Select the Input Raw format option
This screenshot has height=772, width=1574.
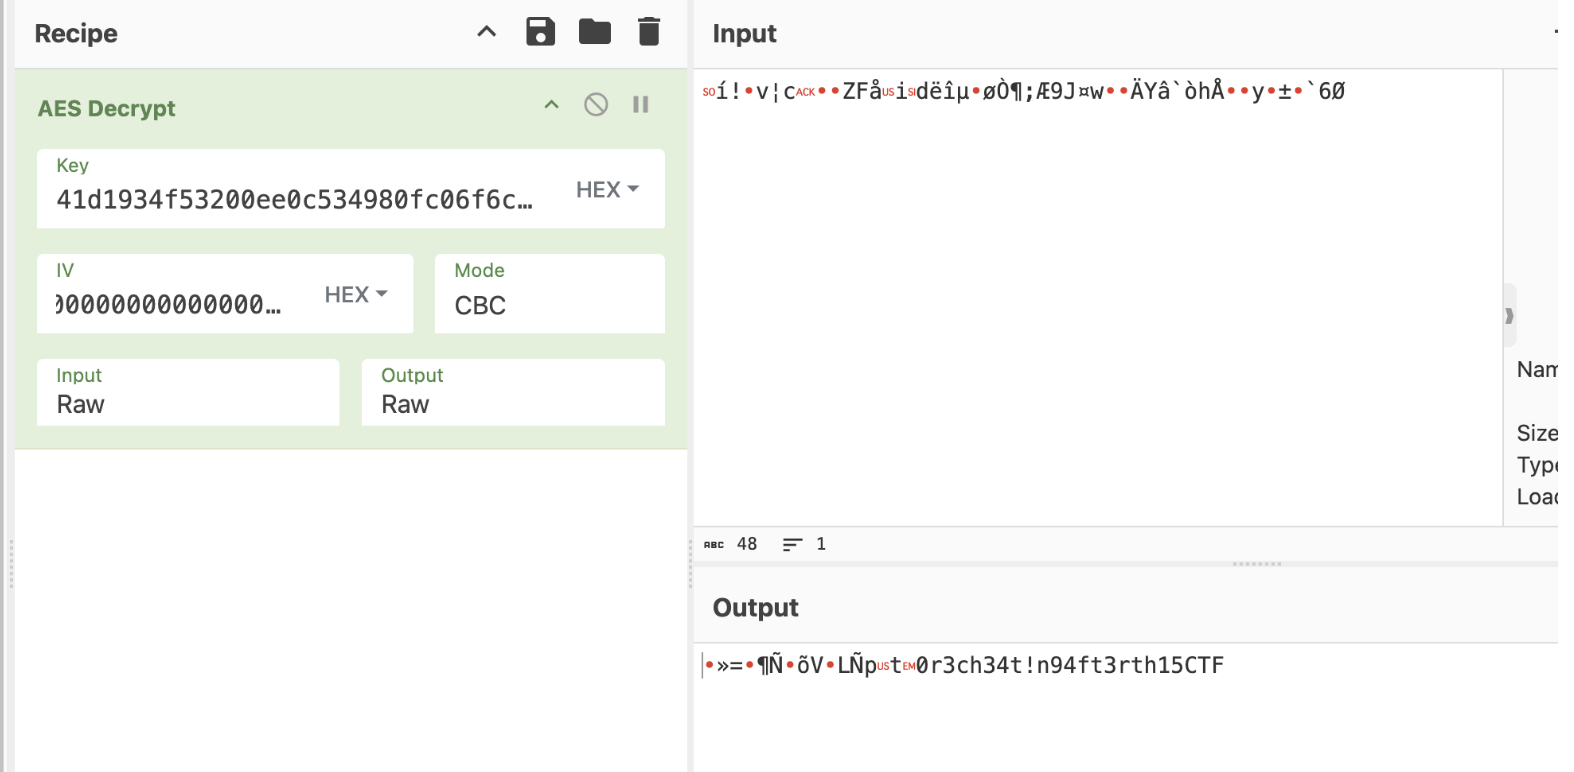188,403
